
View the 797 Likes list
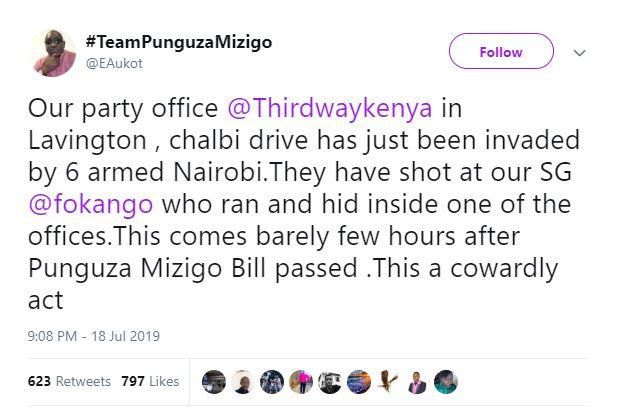pos(149,381)
